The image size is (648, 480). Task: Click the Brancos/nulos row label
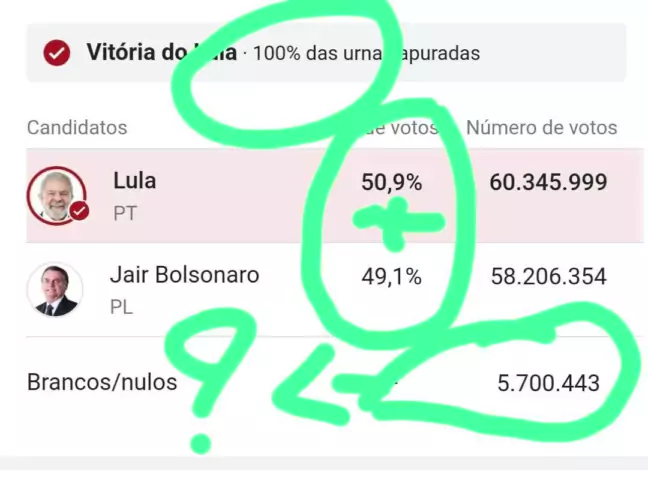[102, 382]
